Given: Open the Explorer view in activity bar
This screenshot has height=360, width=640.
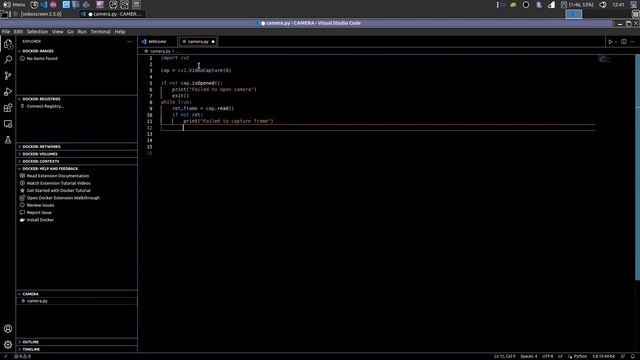Looking at the screenshot, I should 8,44.
